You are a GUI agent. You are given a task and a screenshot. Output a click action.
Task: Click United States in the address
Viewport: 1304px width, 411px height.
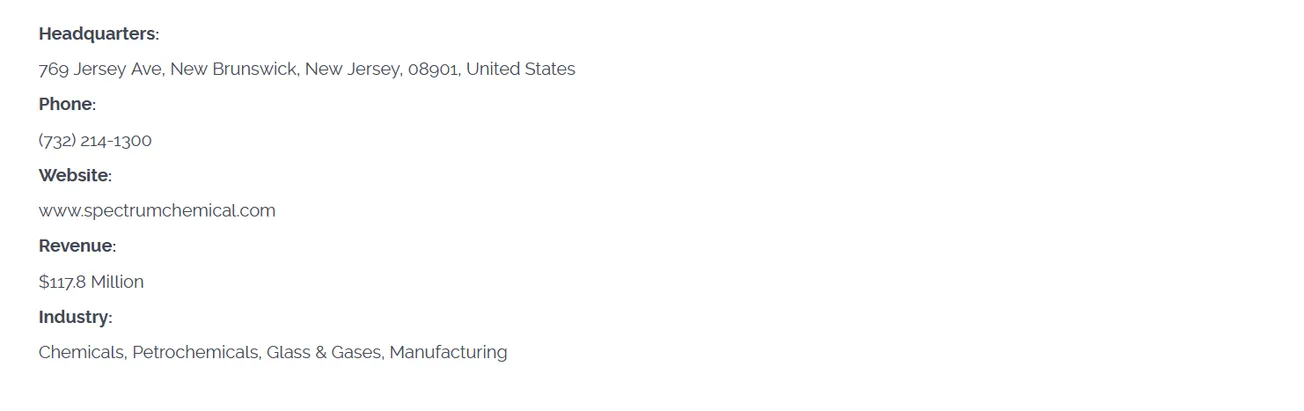[x=520, y=70]
